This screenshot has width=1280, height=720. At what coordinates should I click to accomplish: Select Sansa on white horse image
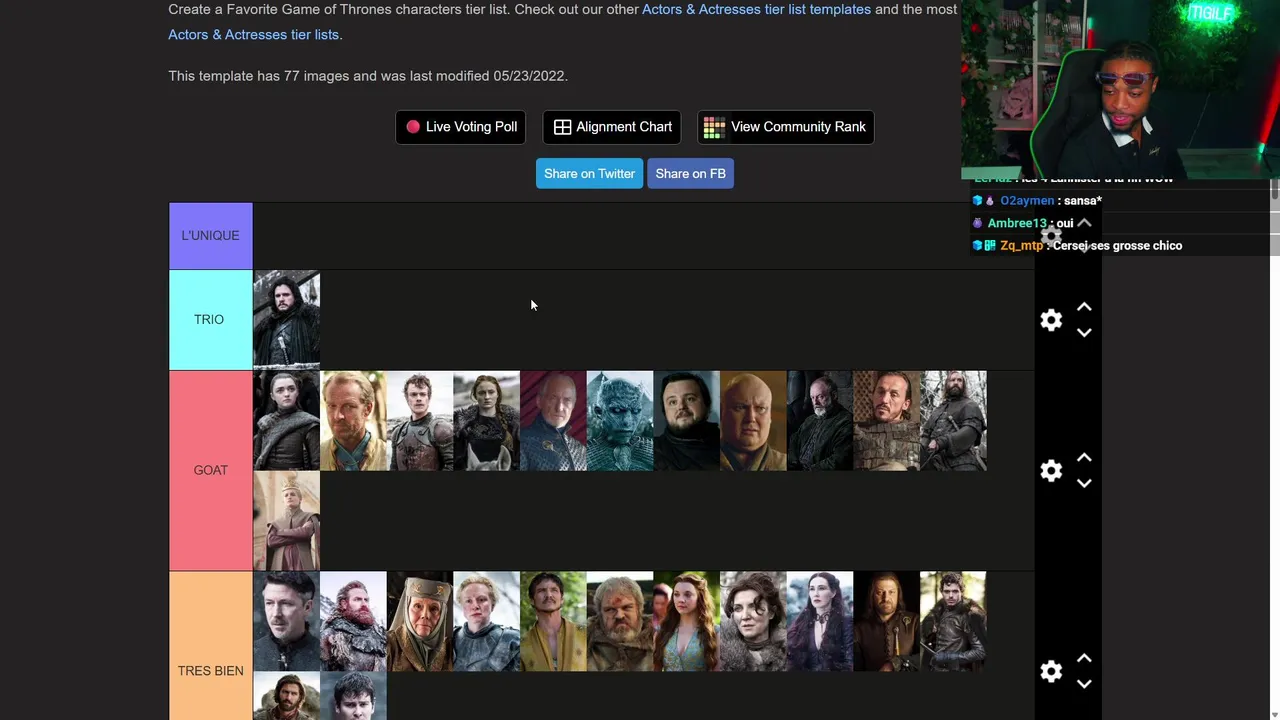click(x=486, y=421)
